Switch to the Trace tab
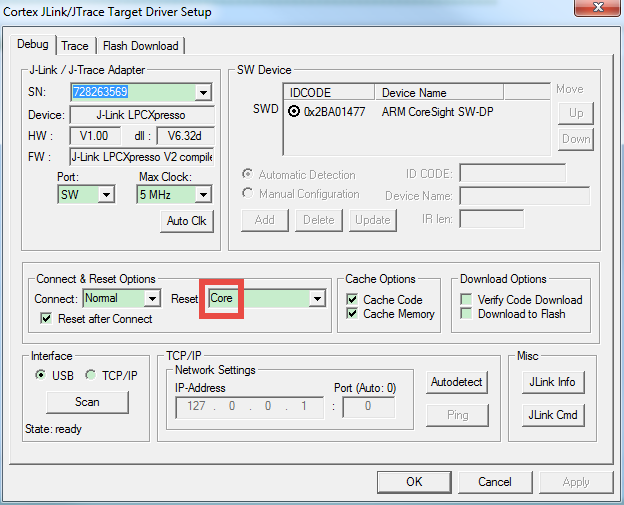 [x=75, y=46]
